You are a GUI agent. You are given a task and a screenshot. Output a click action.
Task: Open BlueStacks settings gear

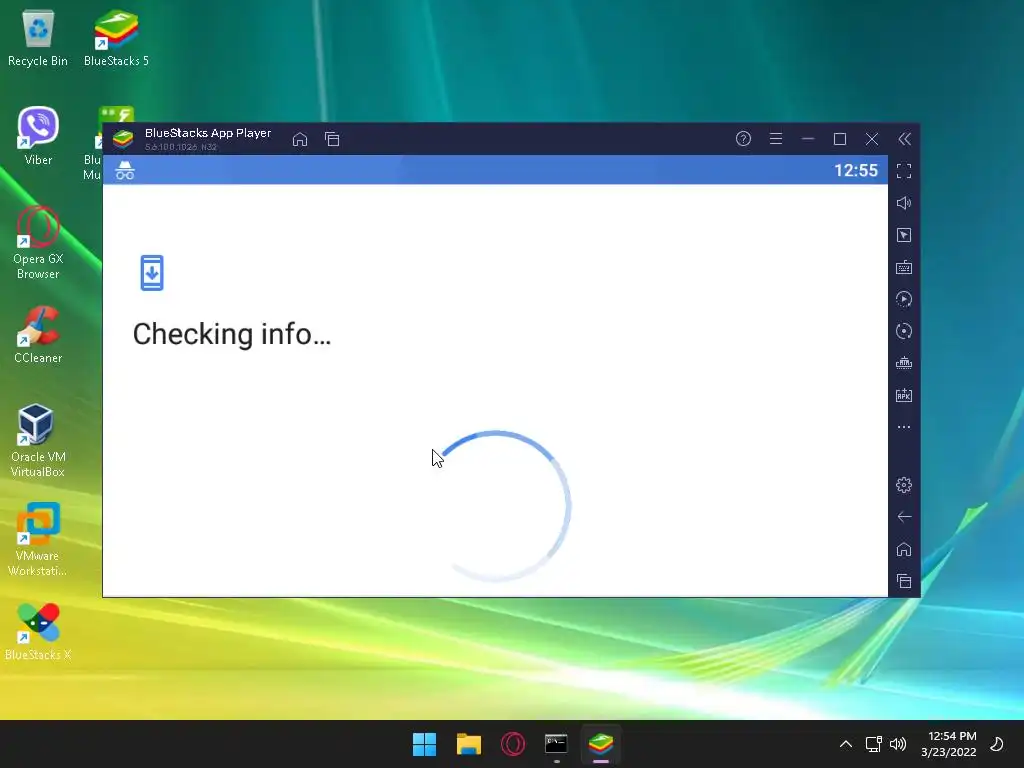coord(904,485)
